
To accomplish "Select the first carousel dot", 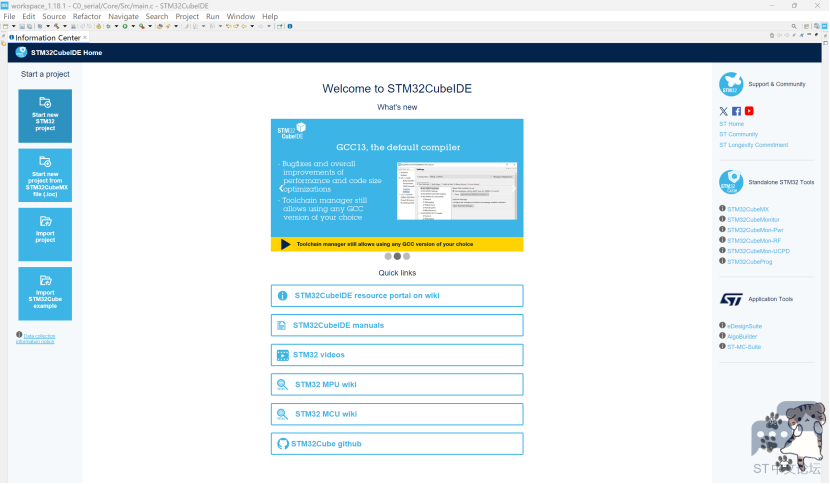I will point(388,256).
